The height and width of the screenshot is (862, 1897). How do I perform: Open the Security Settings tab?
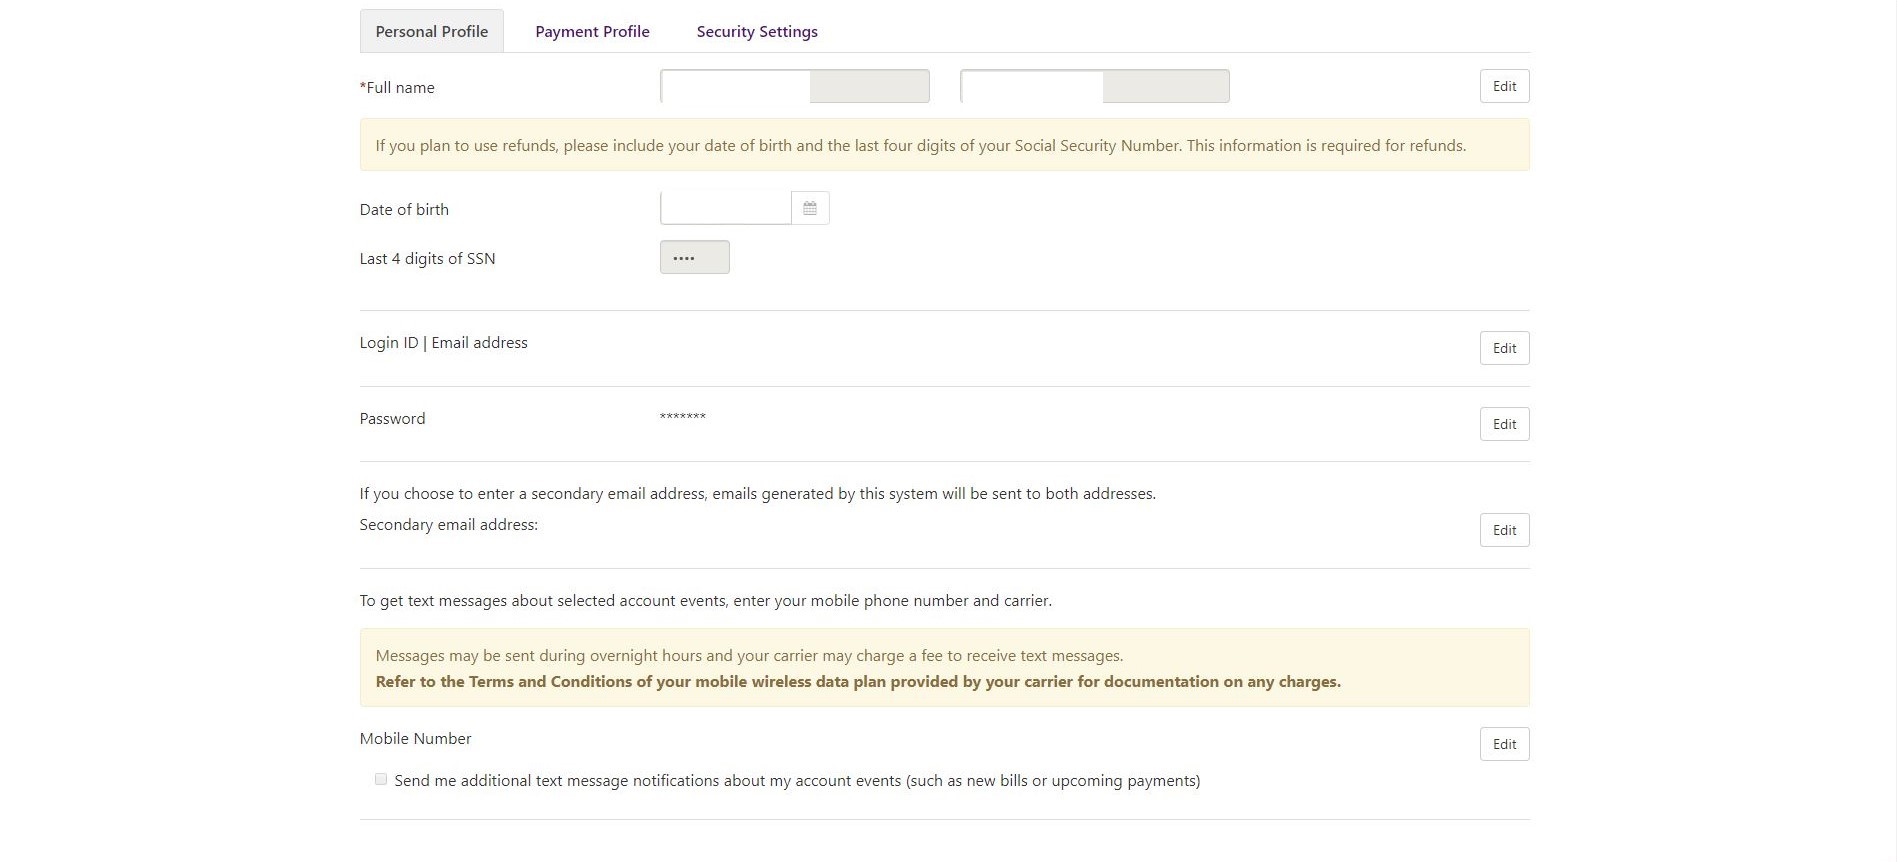click(757, 32)
